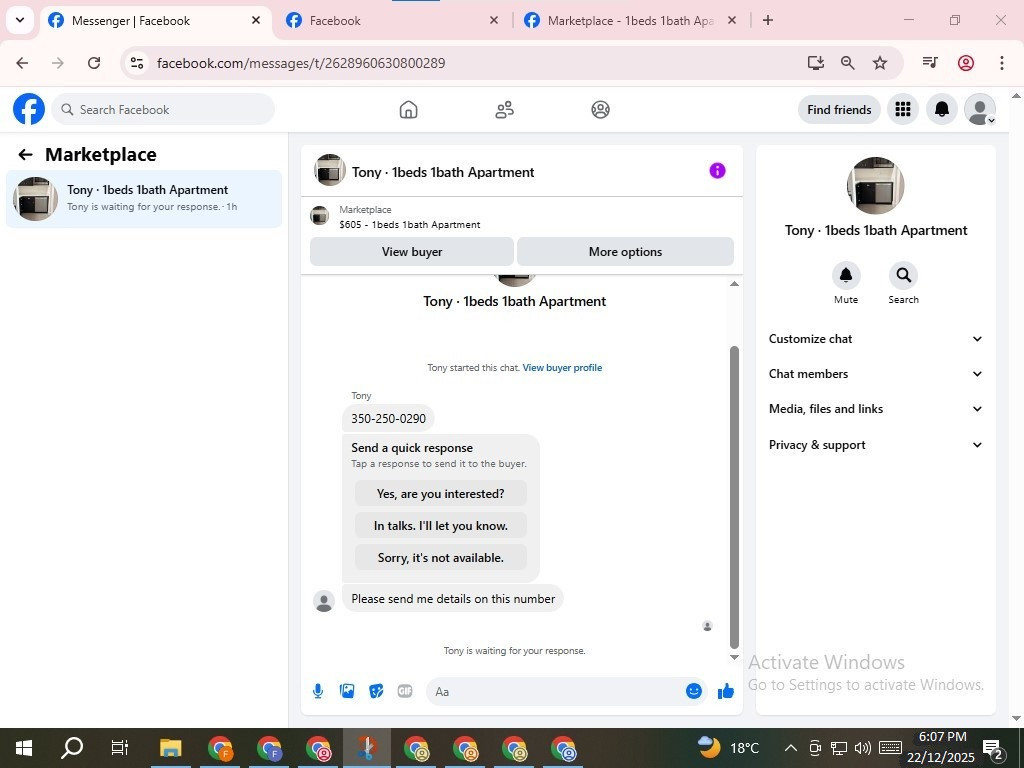The image size is (1024, 768).
Task: Send 'Sorry, it's not available.' response
Action: pyautogui.click(x=441, y=558)
